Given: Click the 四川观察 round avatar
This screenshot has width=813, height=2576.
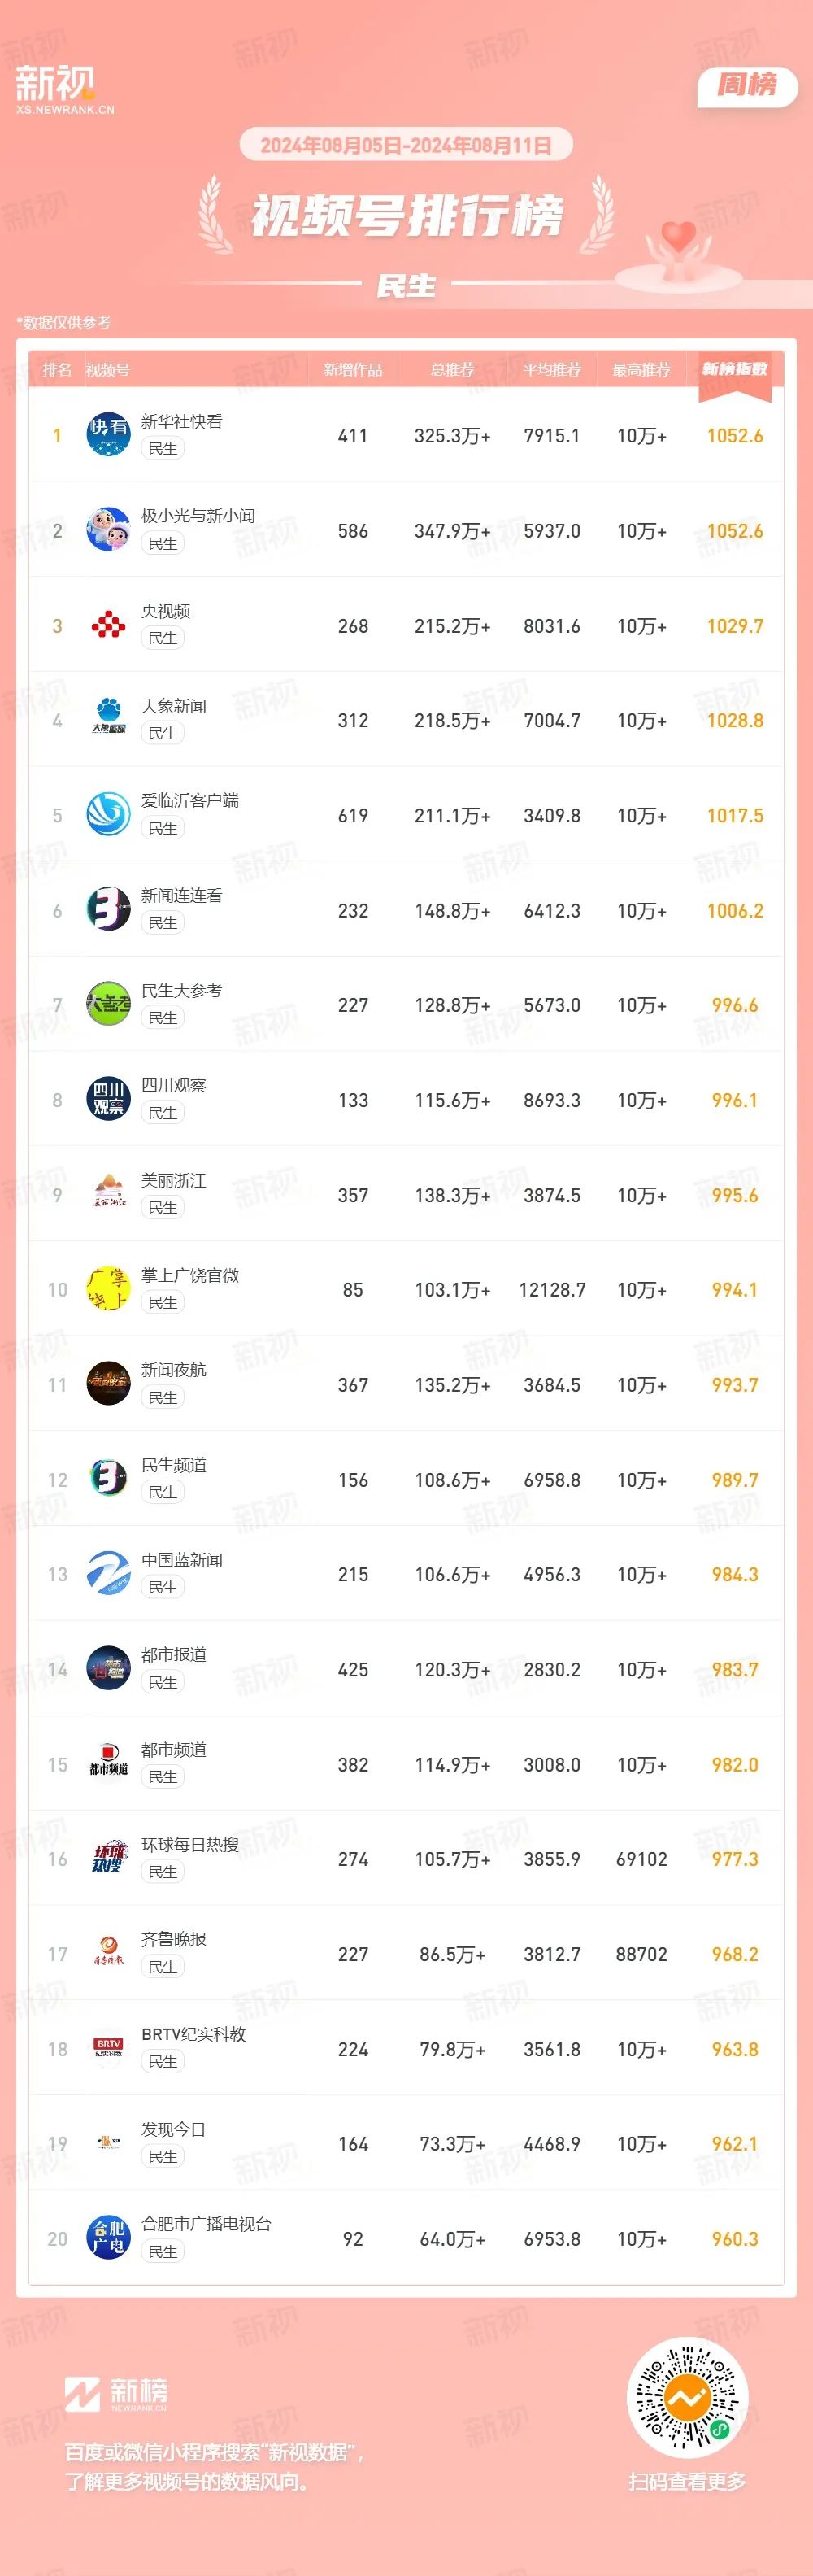Looking at the screenshot, I should click(108, 1099).
